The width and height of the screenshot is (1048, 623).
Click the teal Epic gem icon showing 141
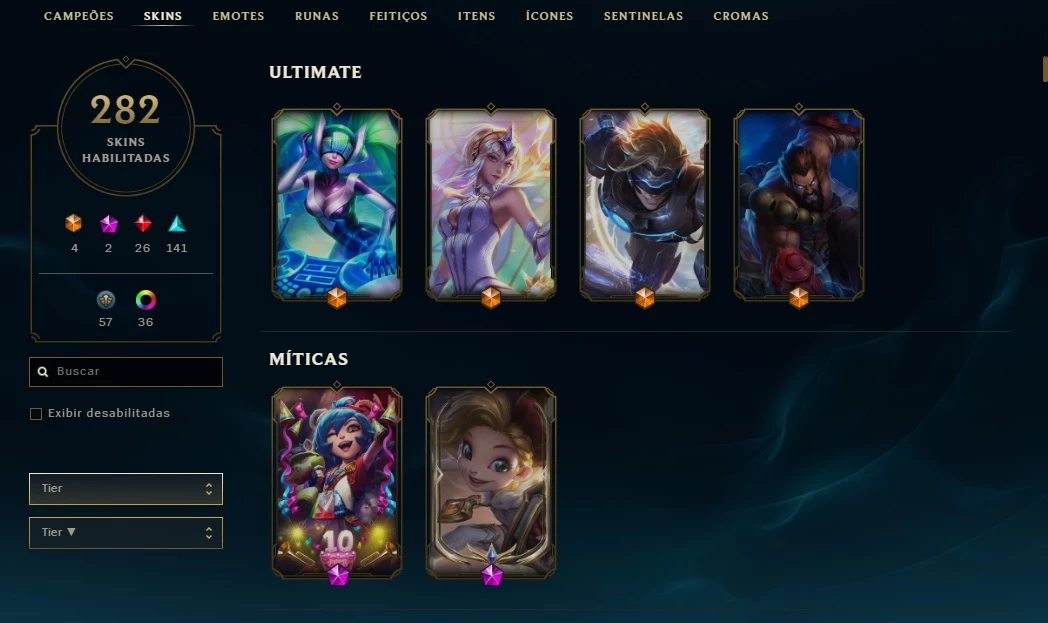click(x=176, y=223)
